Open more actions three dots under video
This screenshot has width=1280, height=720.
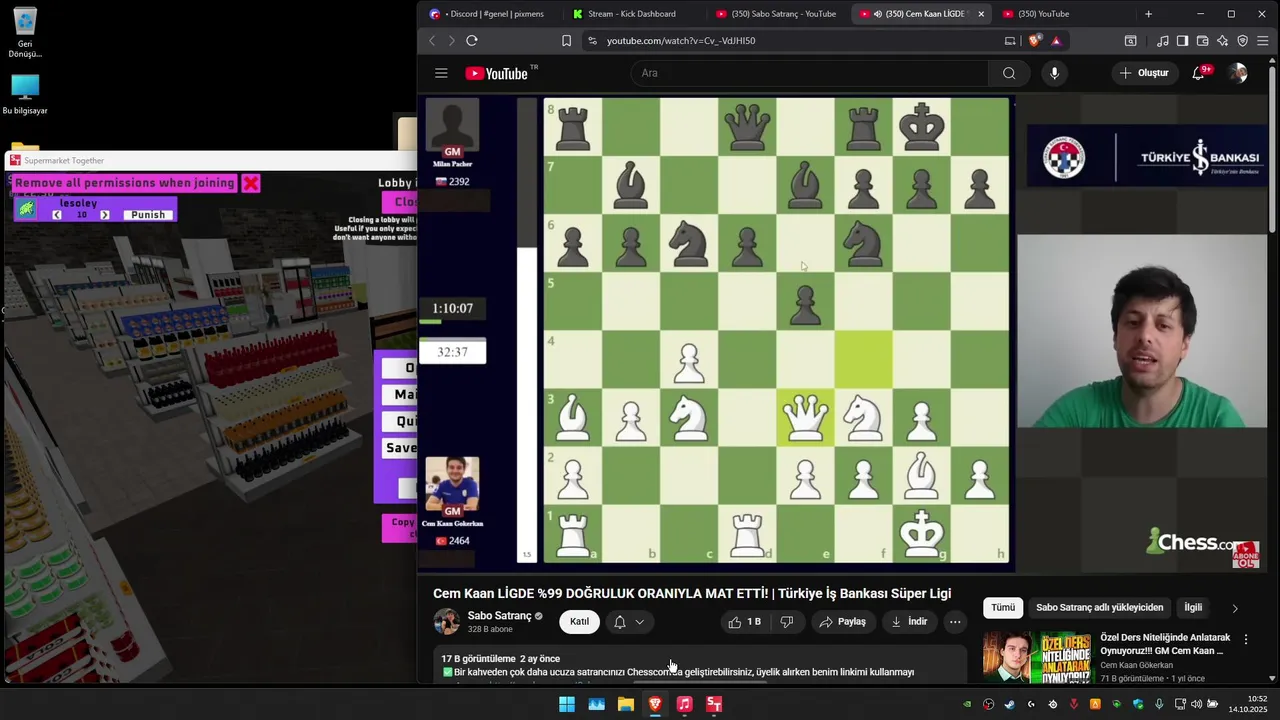955,622
